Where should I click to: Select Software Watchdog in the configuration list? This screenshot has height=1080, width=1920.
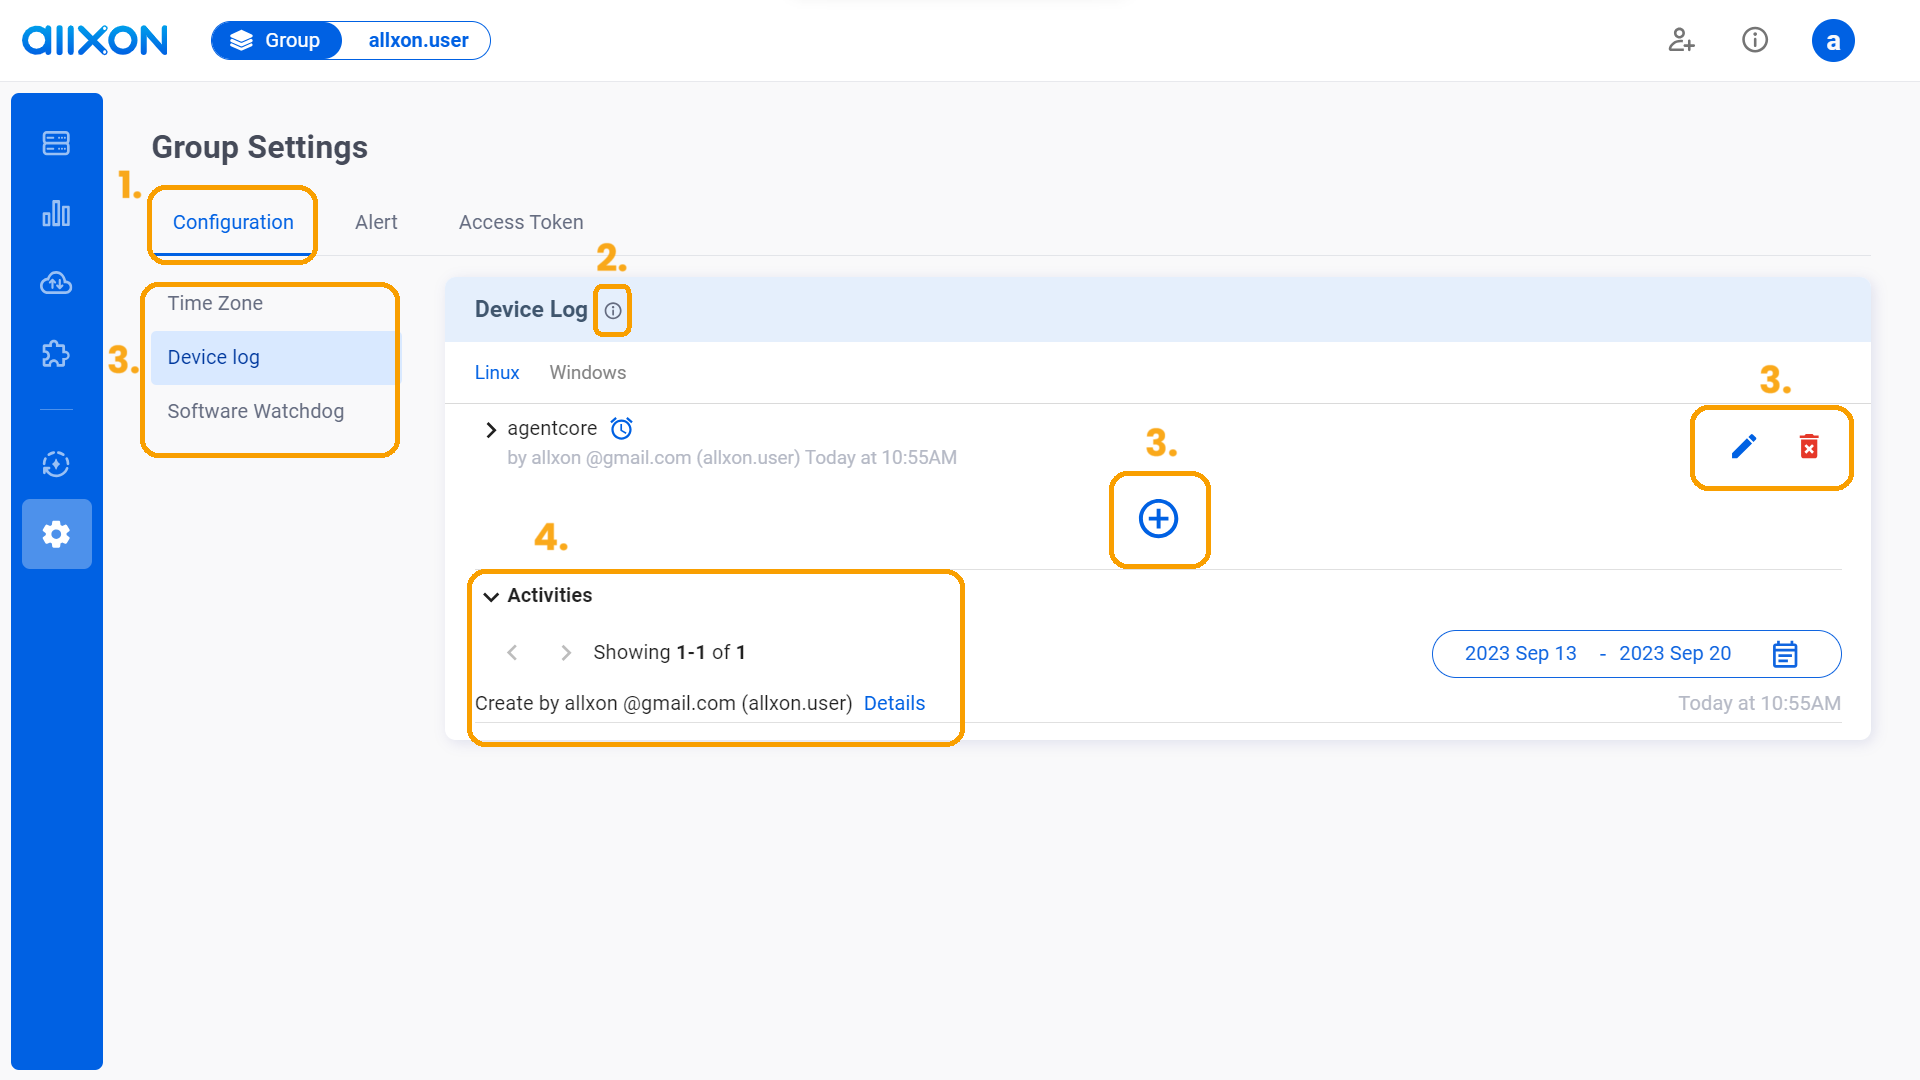[255, 411]
